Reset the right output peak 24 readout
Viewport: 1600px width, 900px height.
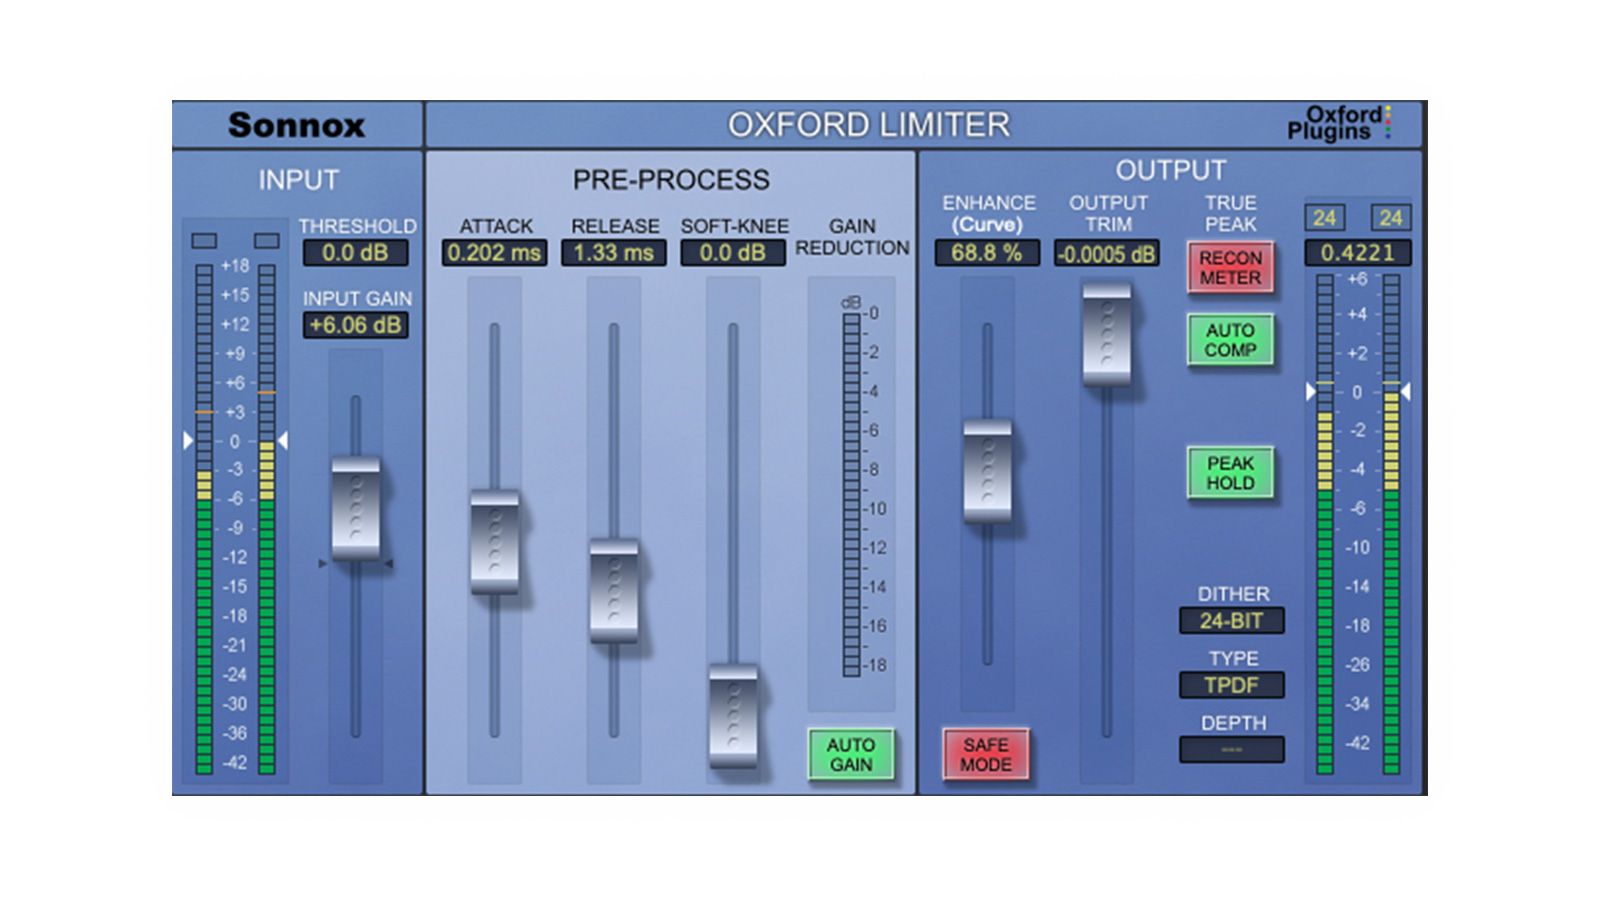(x=1390, y=218)
